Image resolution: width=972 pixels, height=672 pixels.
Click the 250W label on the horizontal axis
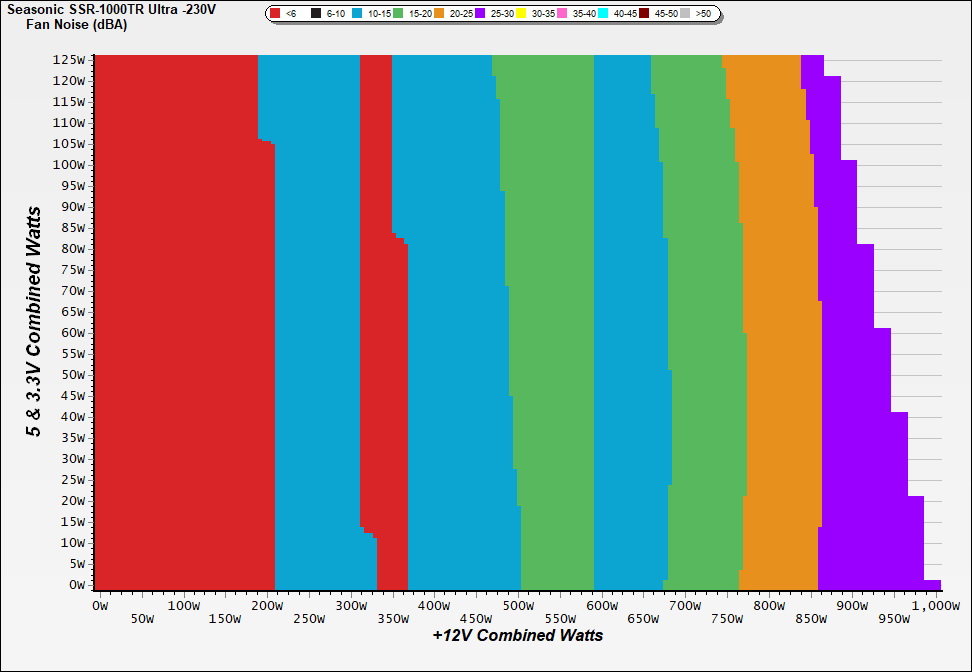click(309, 619)
